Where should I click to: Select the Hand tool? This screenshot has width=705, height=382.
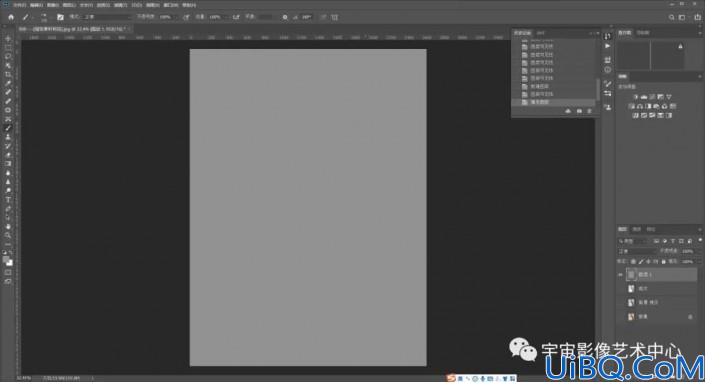click(8, 227)
